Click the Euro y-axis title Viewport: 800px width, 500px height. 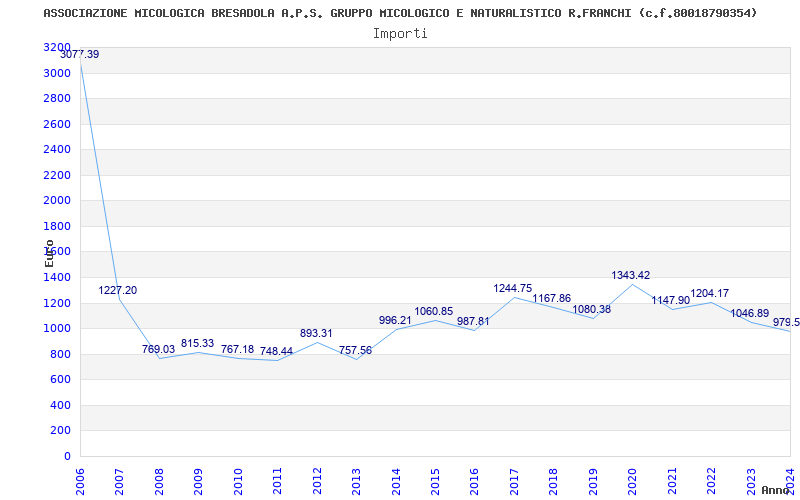49,253
